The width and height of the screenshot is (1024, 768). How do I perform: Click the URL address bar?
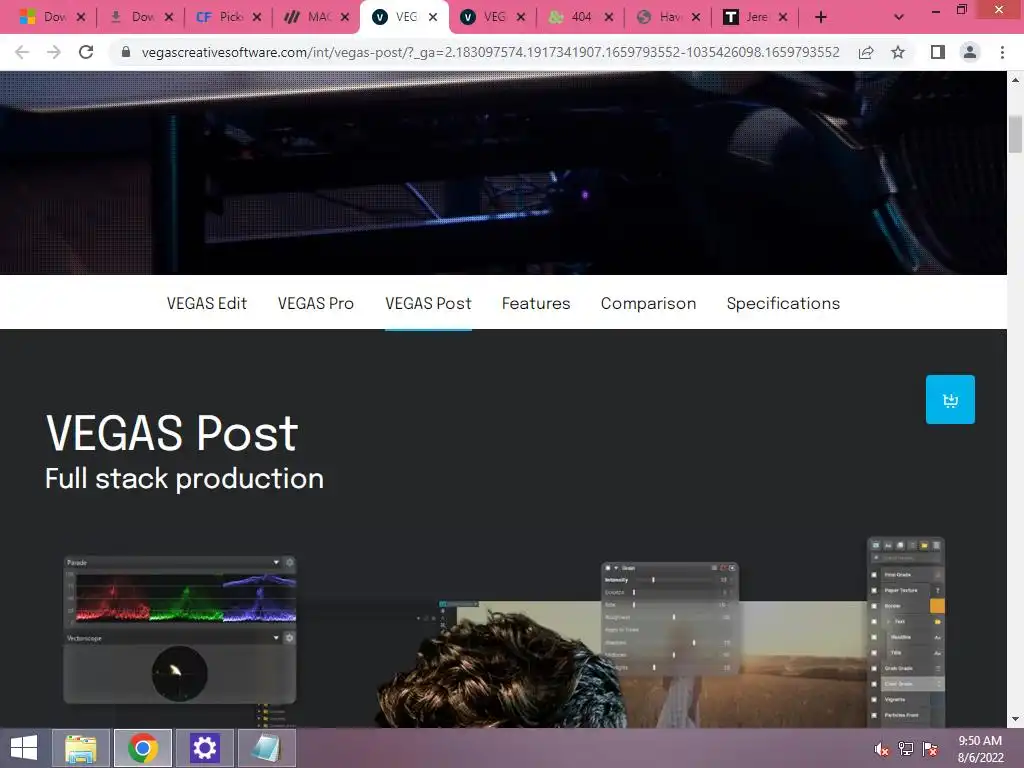tap(490, 52)
